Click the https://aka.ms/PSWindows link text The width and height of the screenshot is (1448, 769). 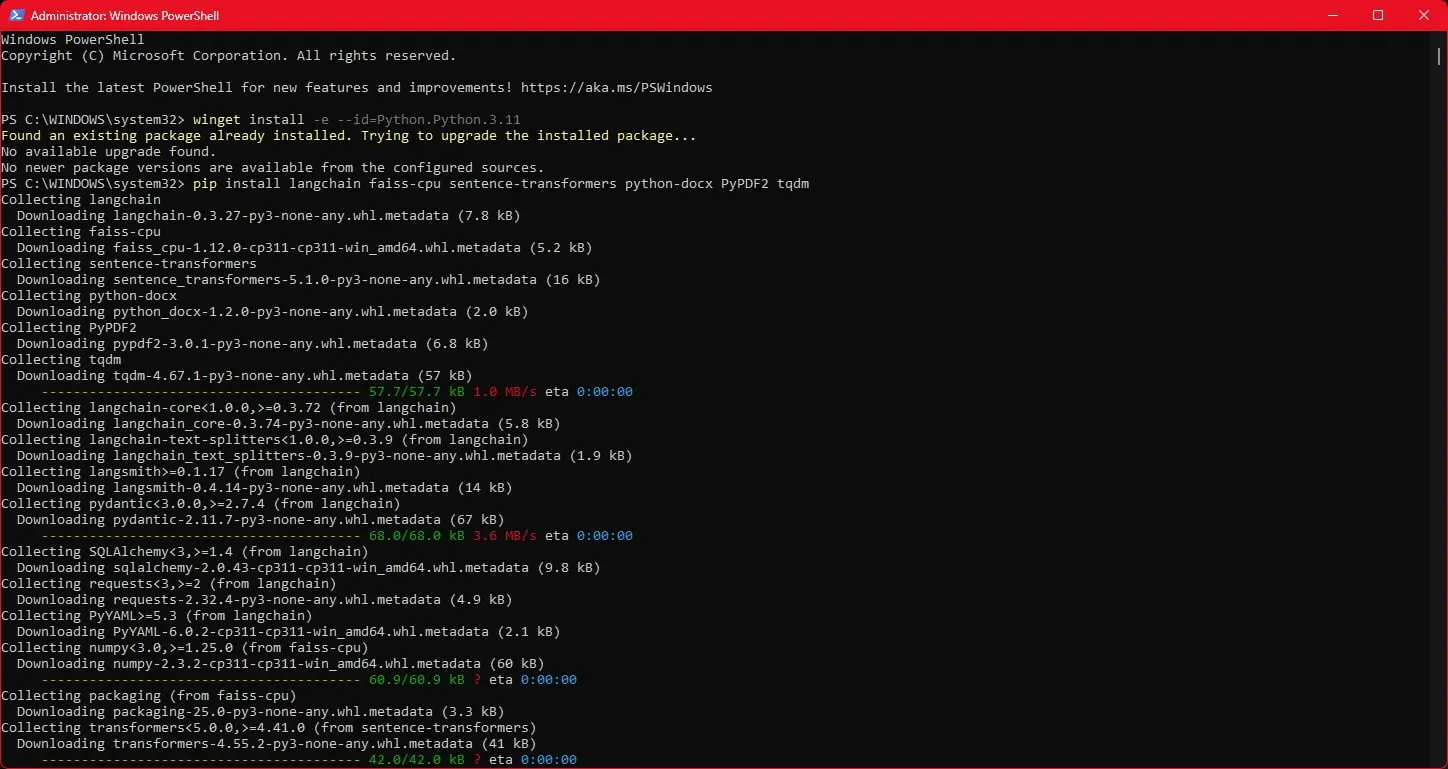(x=617, y=88)
